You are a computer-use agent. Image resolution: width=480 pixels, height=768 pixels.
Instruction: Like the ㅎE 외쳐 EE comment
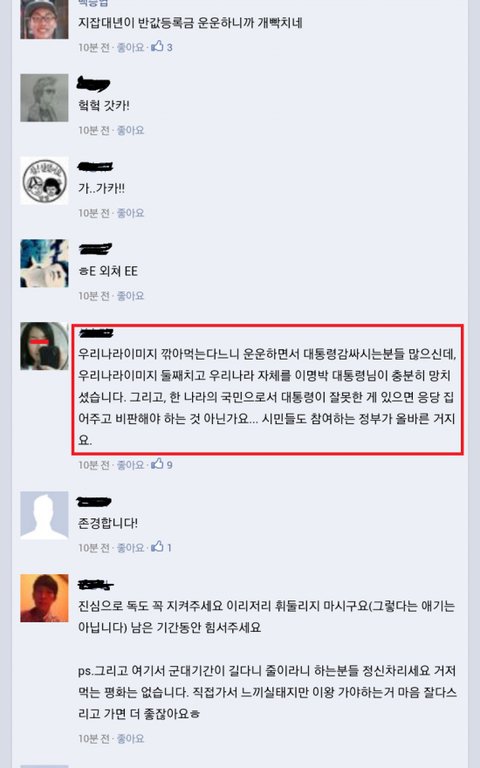coord(130,296)
